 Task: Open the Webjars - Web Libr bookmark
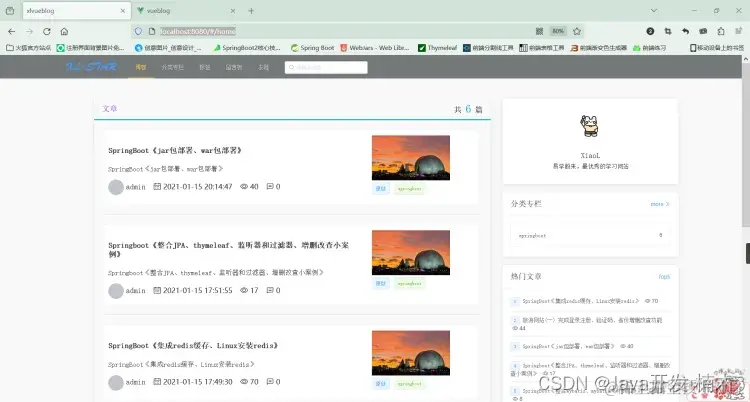coord(375,48)
